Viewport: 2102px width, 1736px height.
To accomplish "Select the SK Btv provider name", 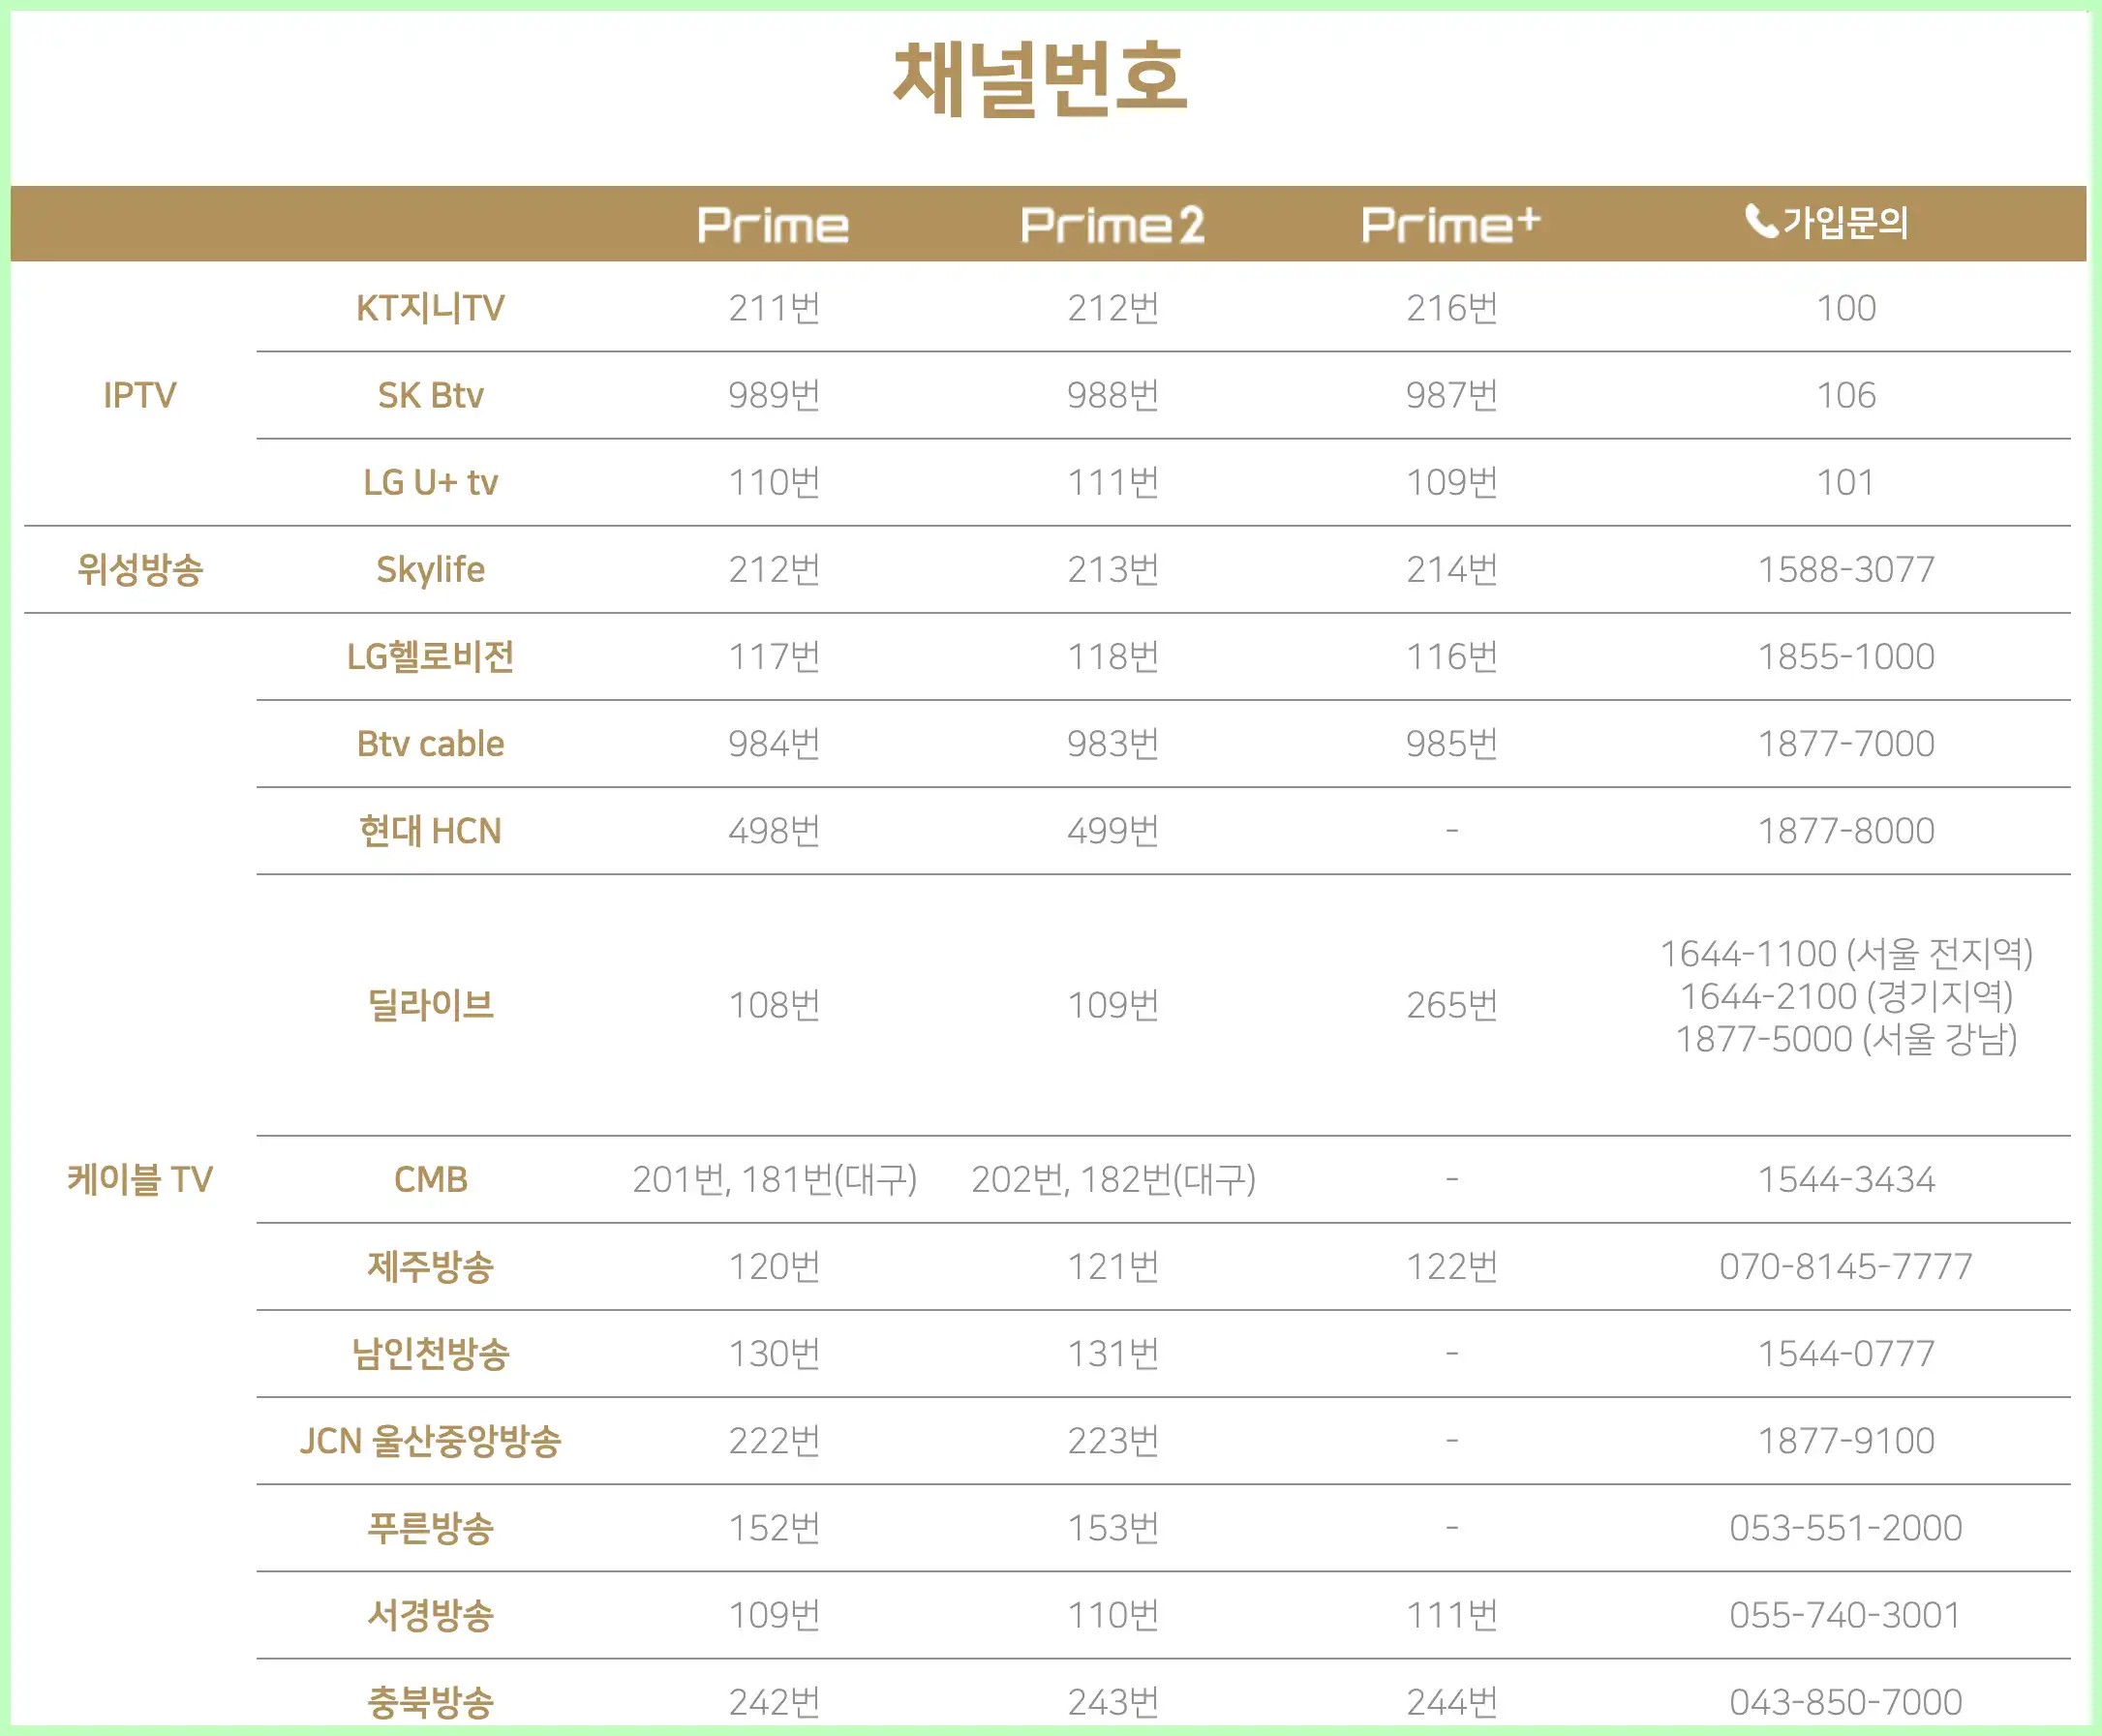I will pyautogui.click(x=430, y=395).
